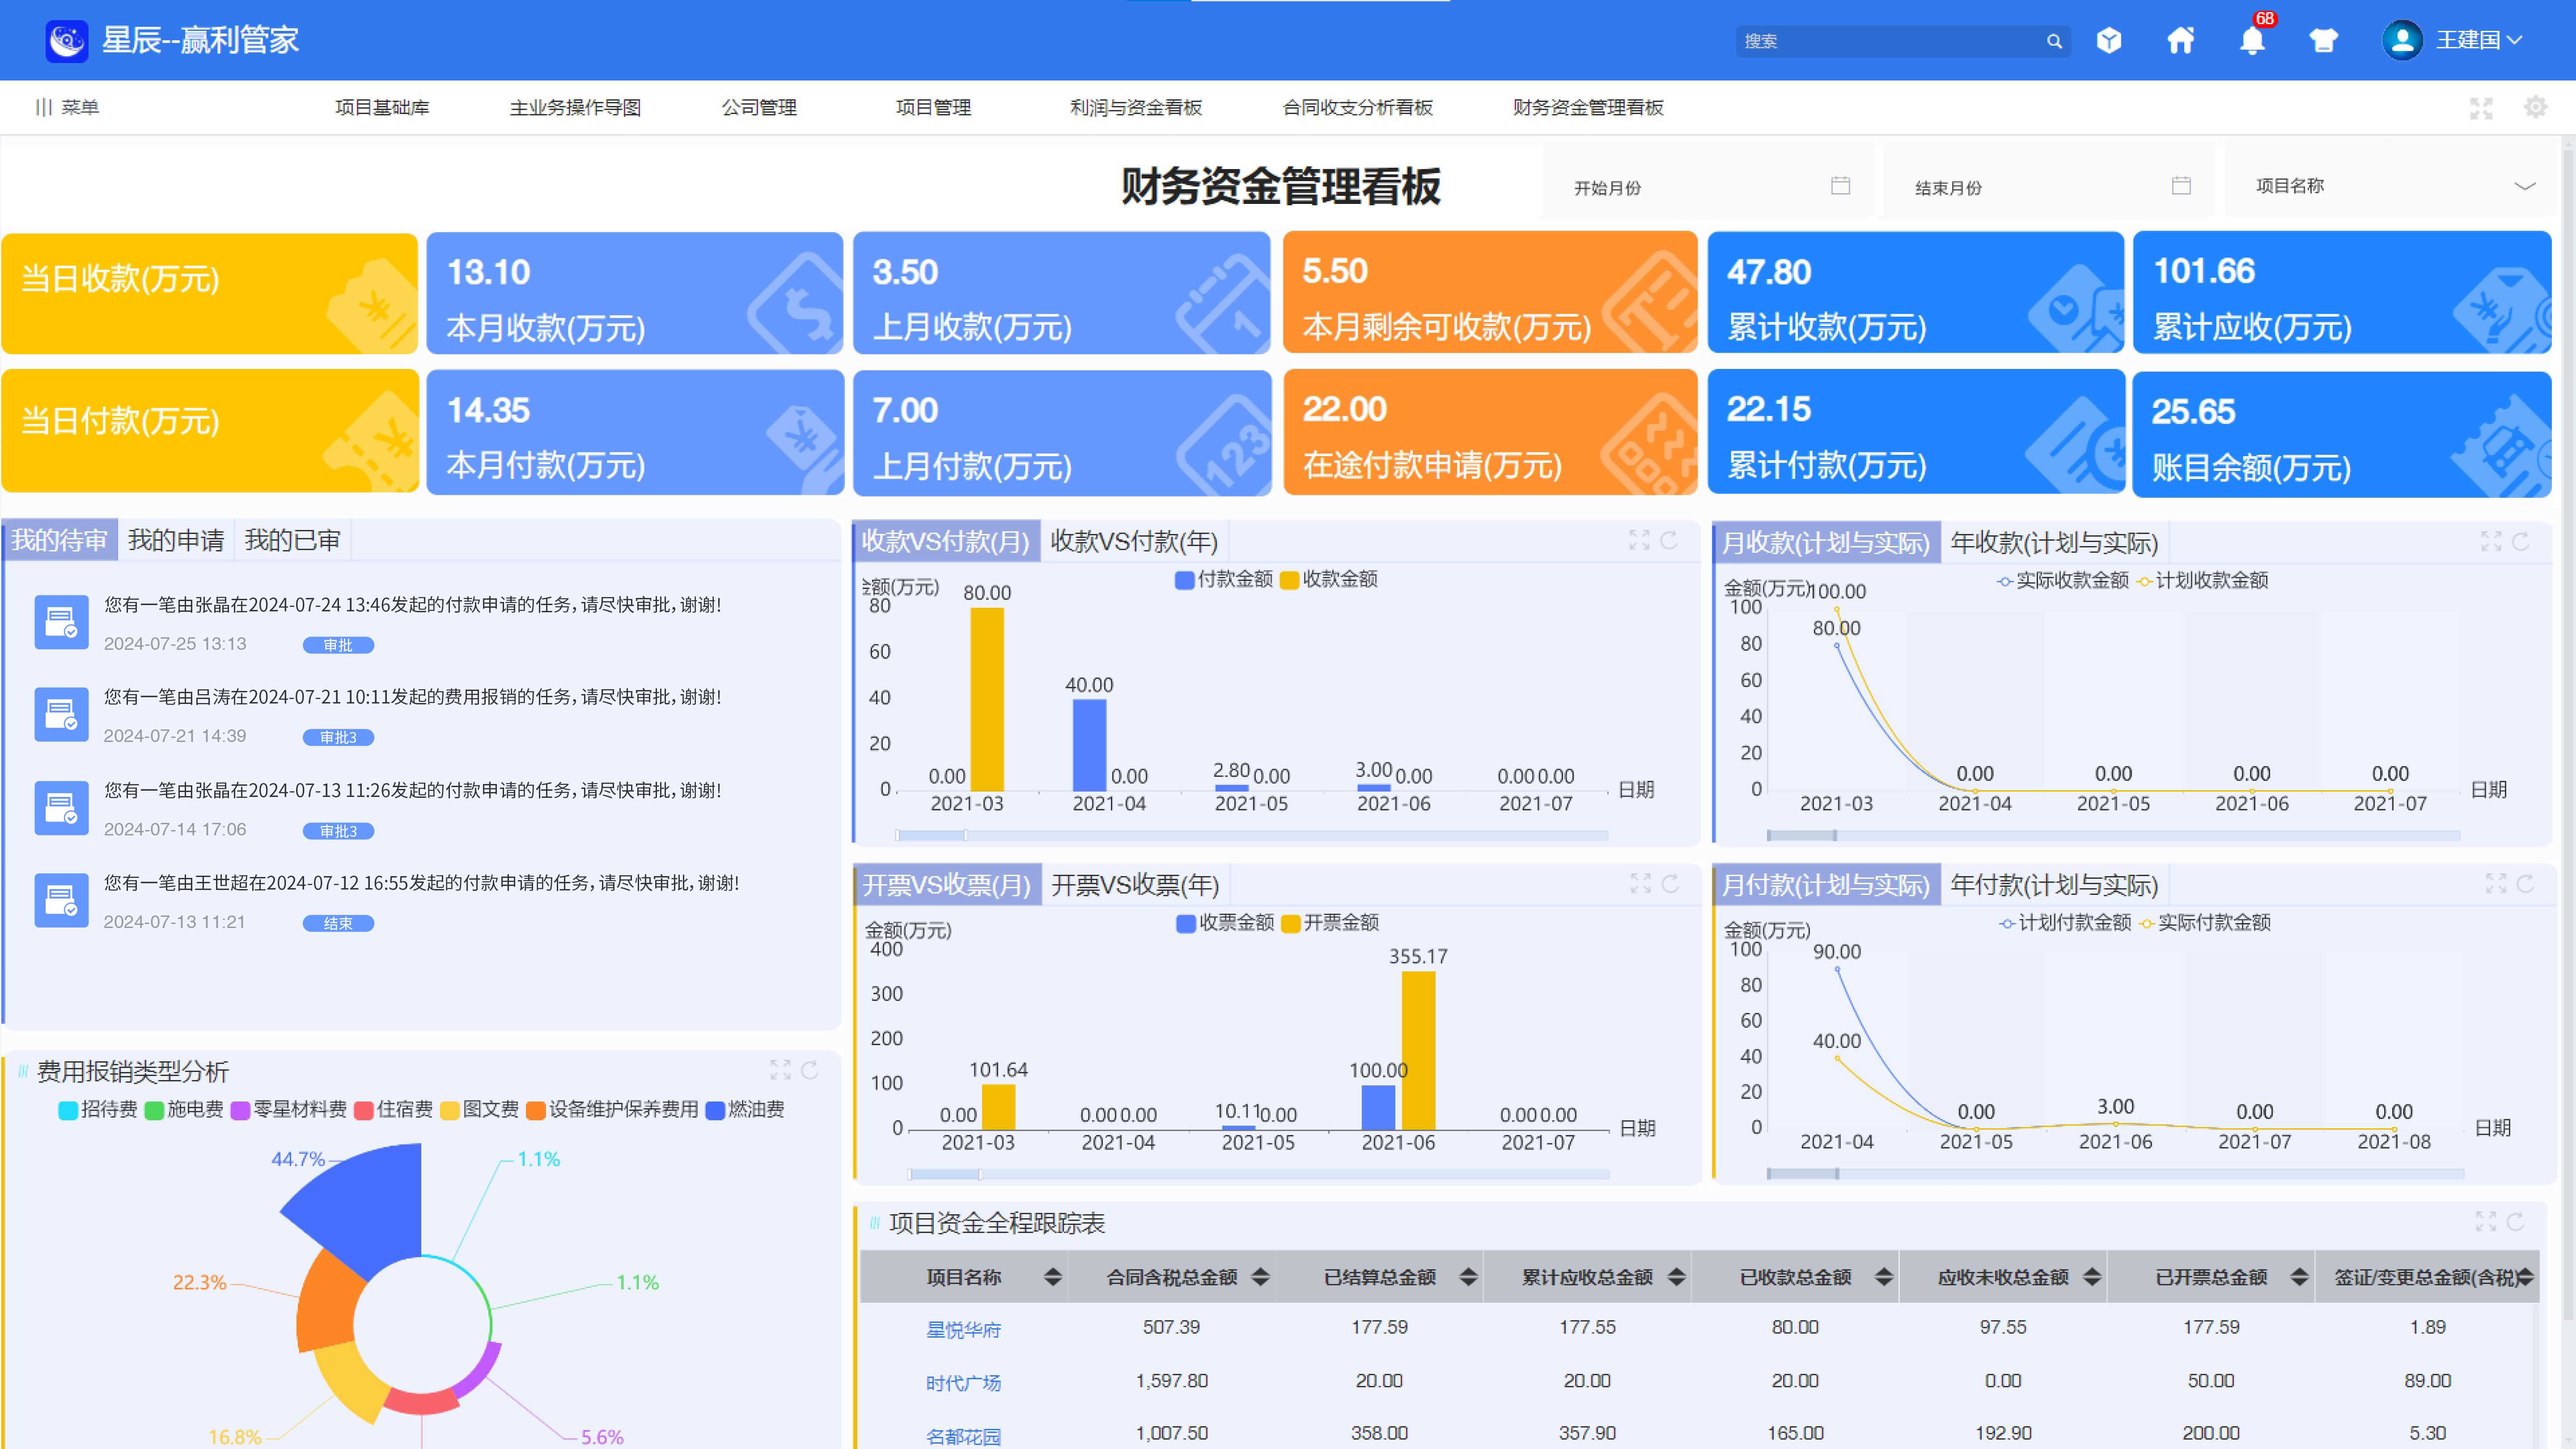Sort table by 累计应收总金额 column
Image resolution: width=2576 pixels, height=1449 pixels.
(1676, 1276)
